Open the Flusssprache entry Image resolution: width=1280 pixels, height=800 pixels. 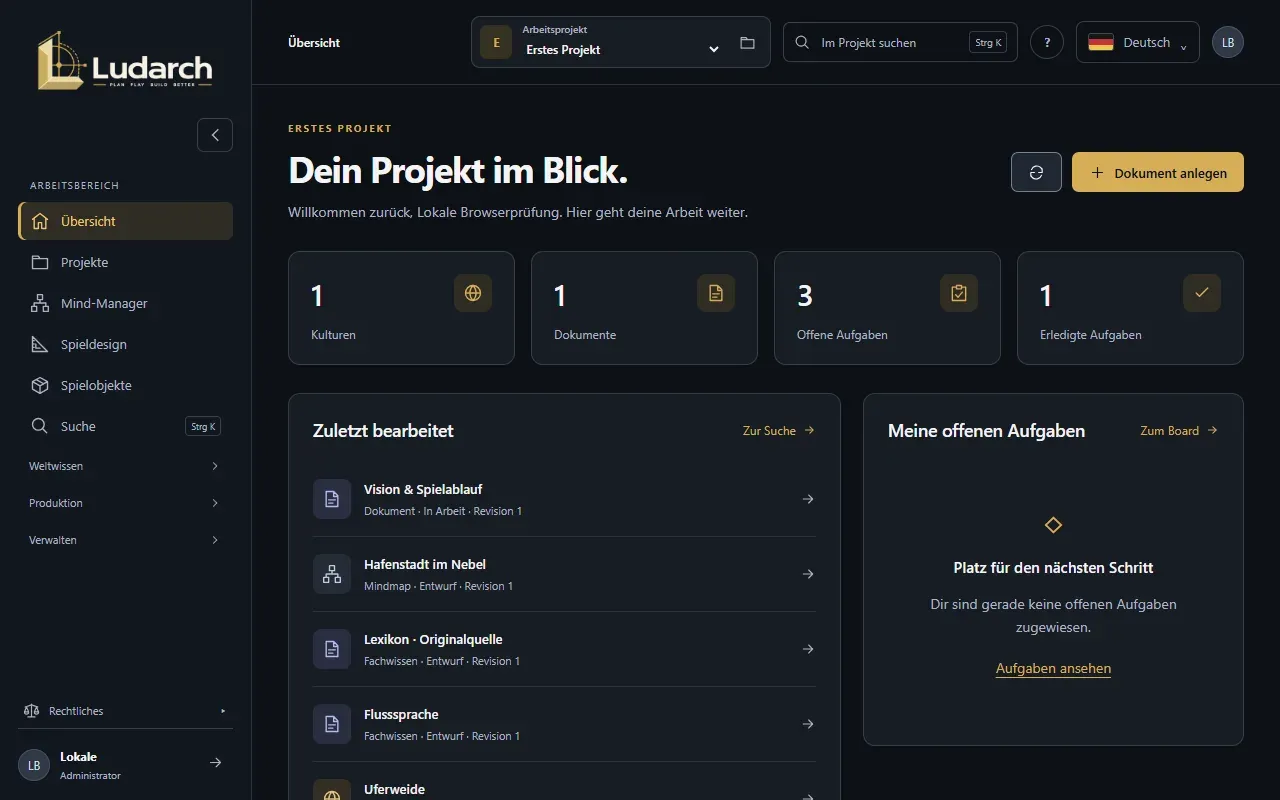click(x=564, y=724)
